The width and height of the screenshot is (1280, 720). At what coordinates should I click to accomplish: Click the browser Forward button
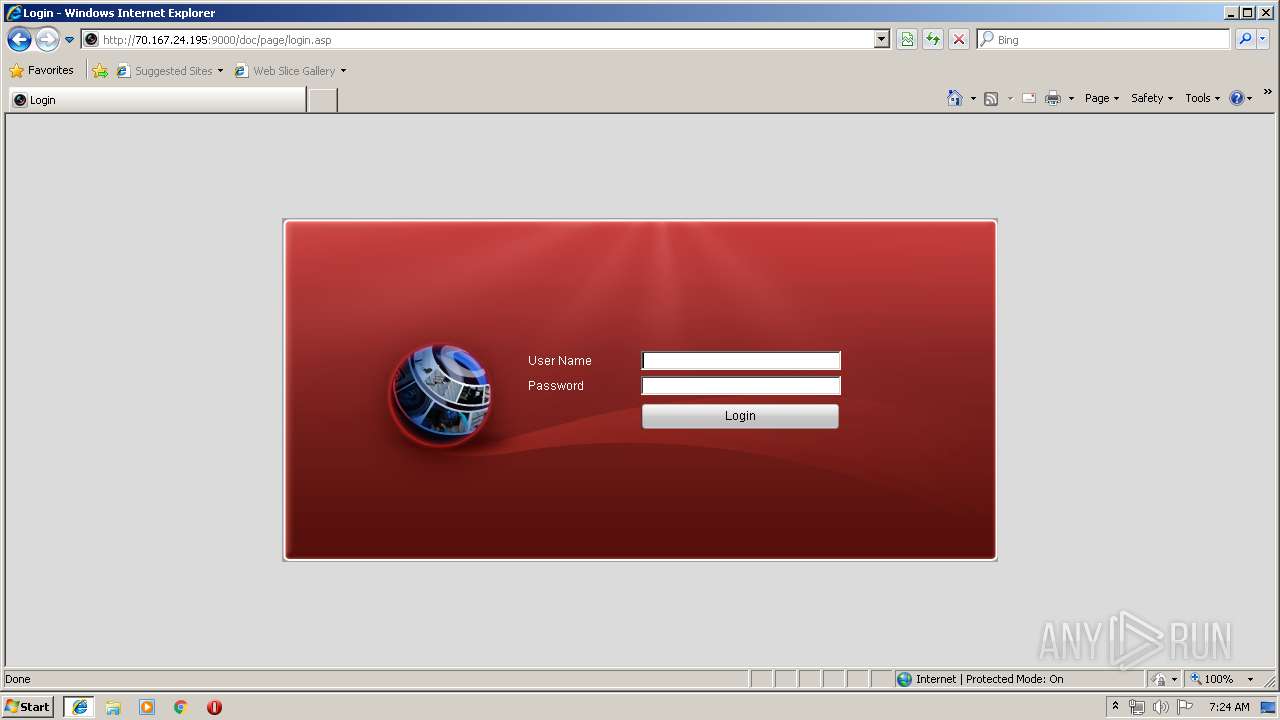(47, 40)
